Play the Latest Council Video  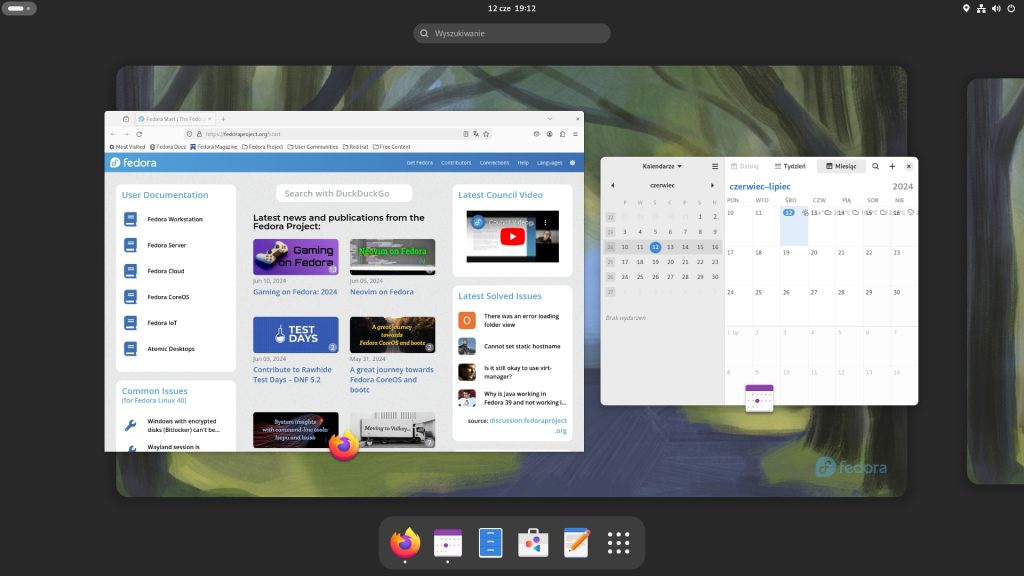(x=511, y=237)
